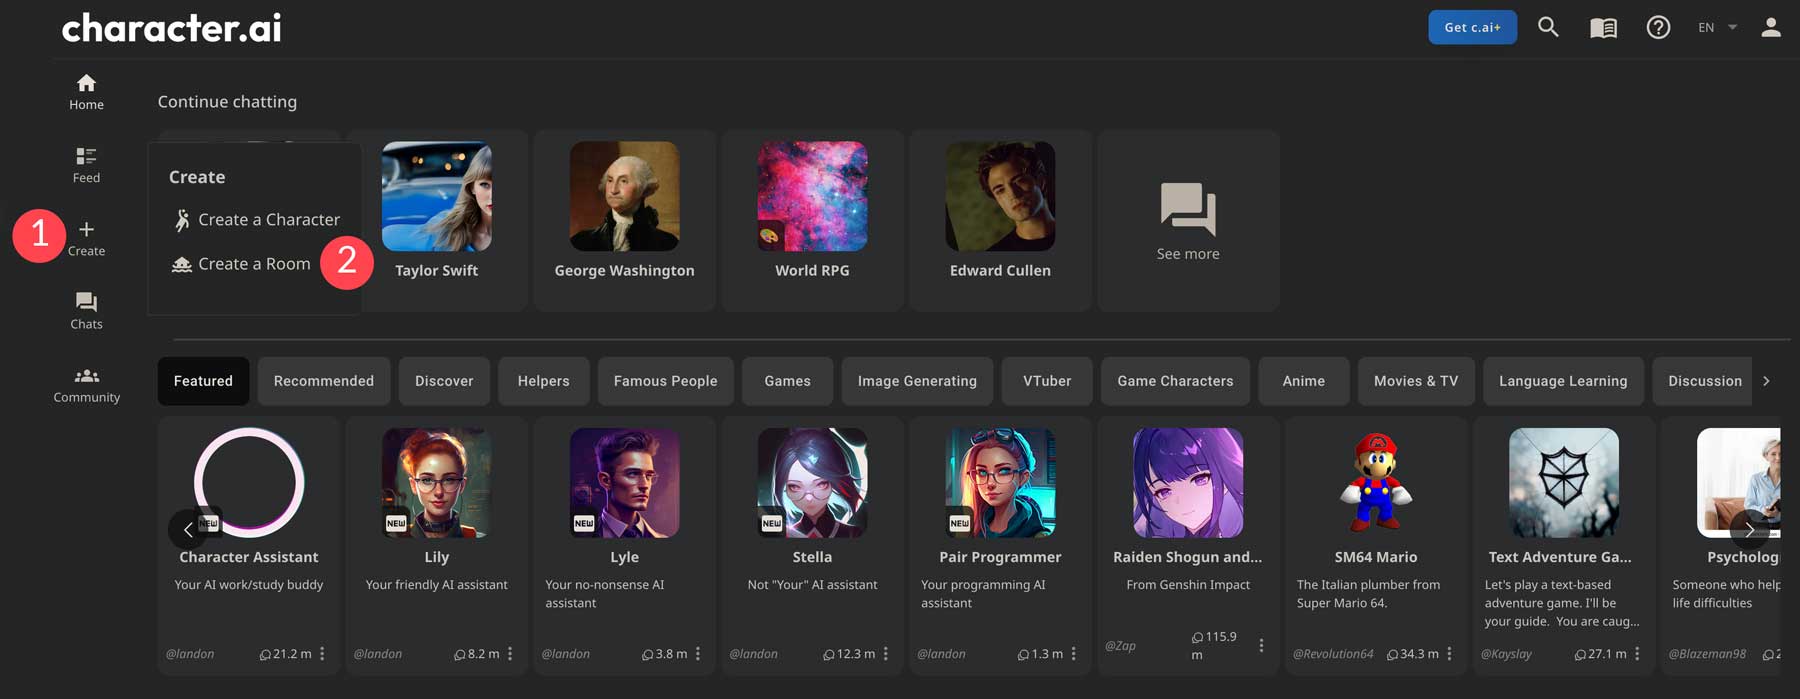Expand the EN language dropdown

pos(1716,28)
